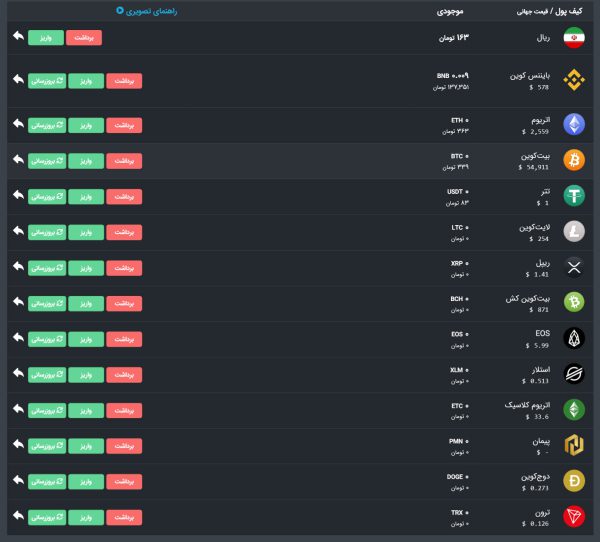The image size is (600, 542).
Task: Click the Litecoin logo icon
Action: pos(574,231)
